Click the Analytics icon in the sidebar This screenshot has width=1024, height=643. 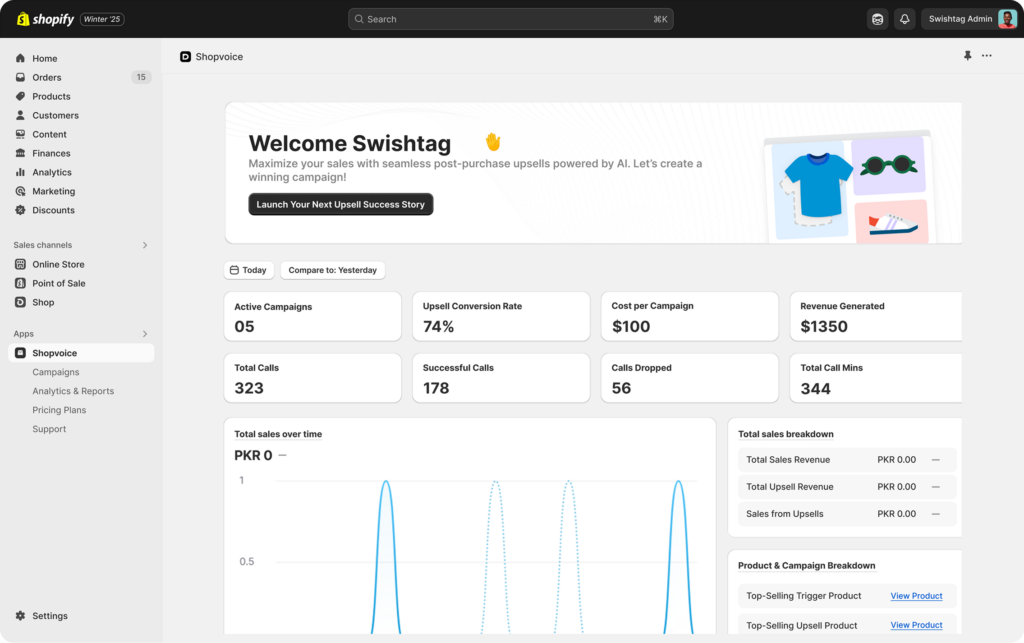point(21,172)
